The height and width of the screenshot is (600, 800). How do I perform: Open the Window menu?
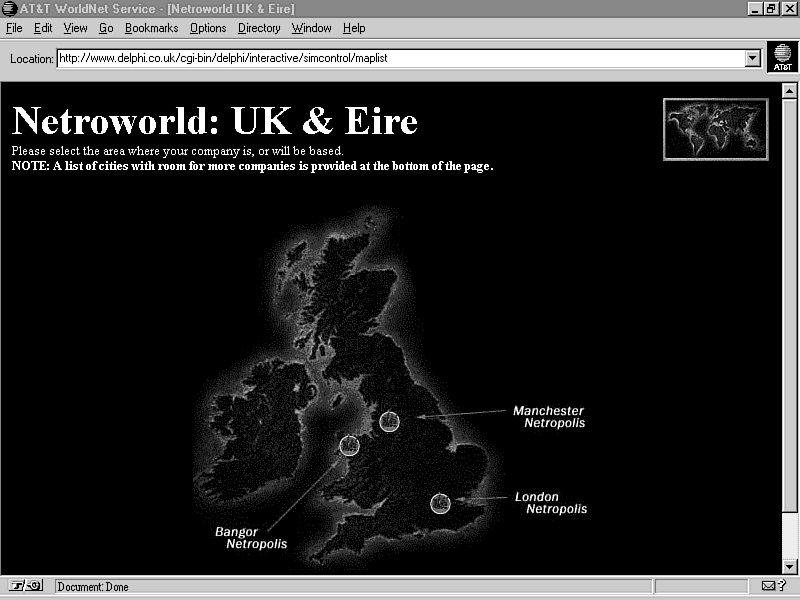click(311, 28)
